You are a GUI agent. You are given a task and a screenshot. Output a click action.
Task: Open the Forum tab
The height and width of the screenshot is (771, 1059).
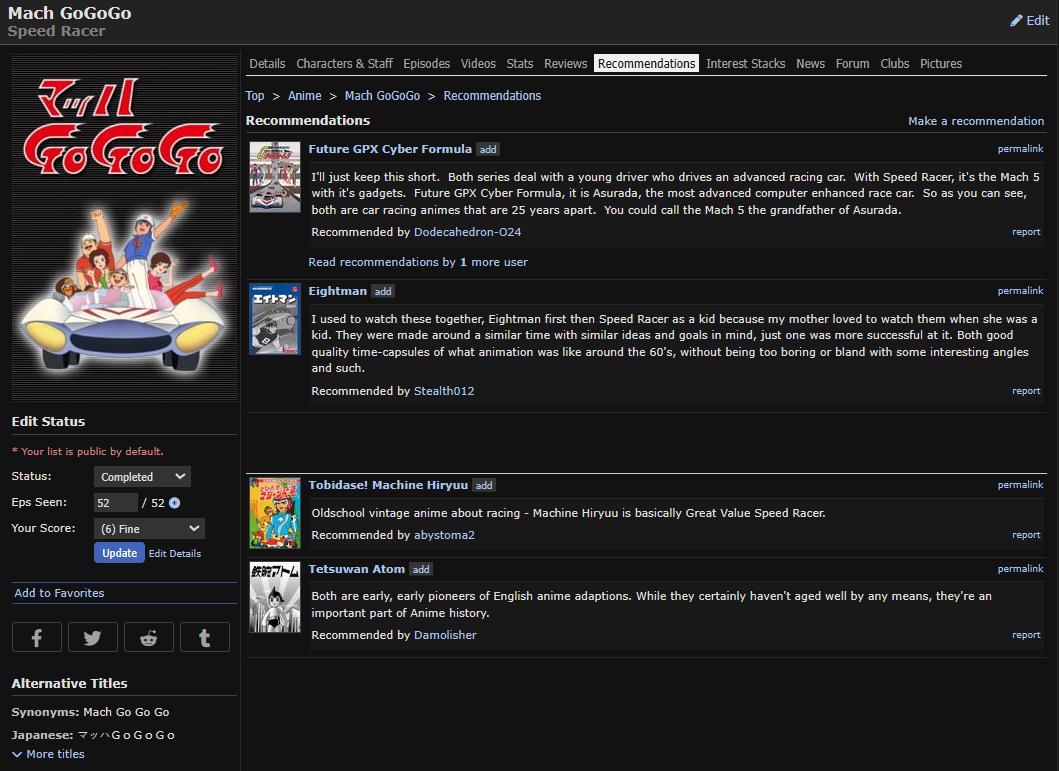pyautogui.click(x=852, y=63)
